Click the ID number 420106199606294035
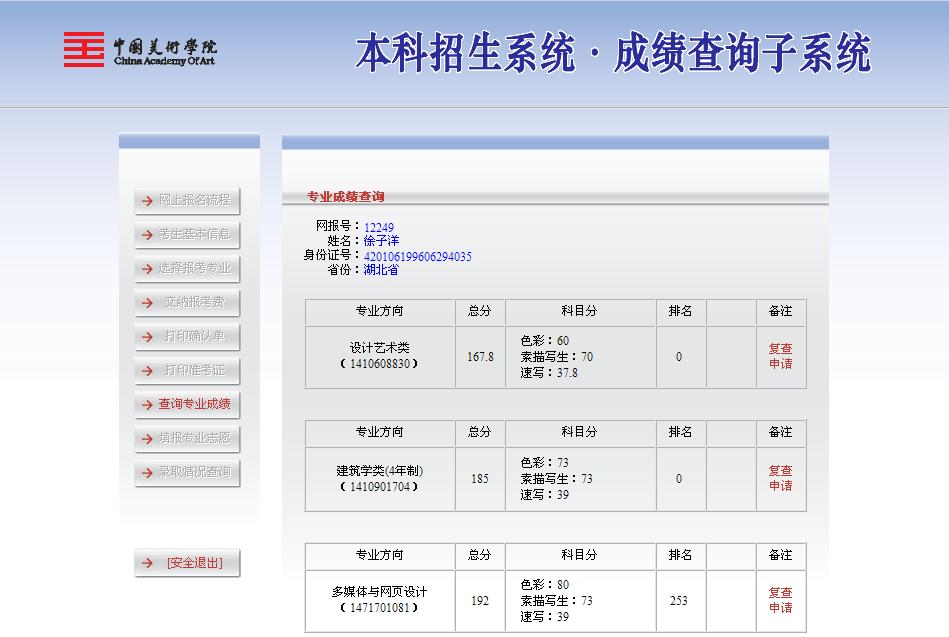Image resolution: width=949 pixels, height=637 pixels. pos(418,256)
